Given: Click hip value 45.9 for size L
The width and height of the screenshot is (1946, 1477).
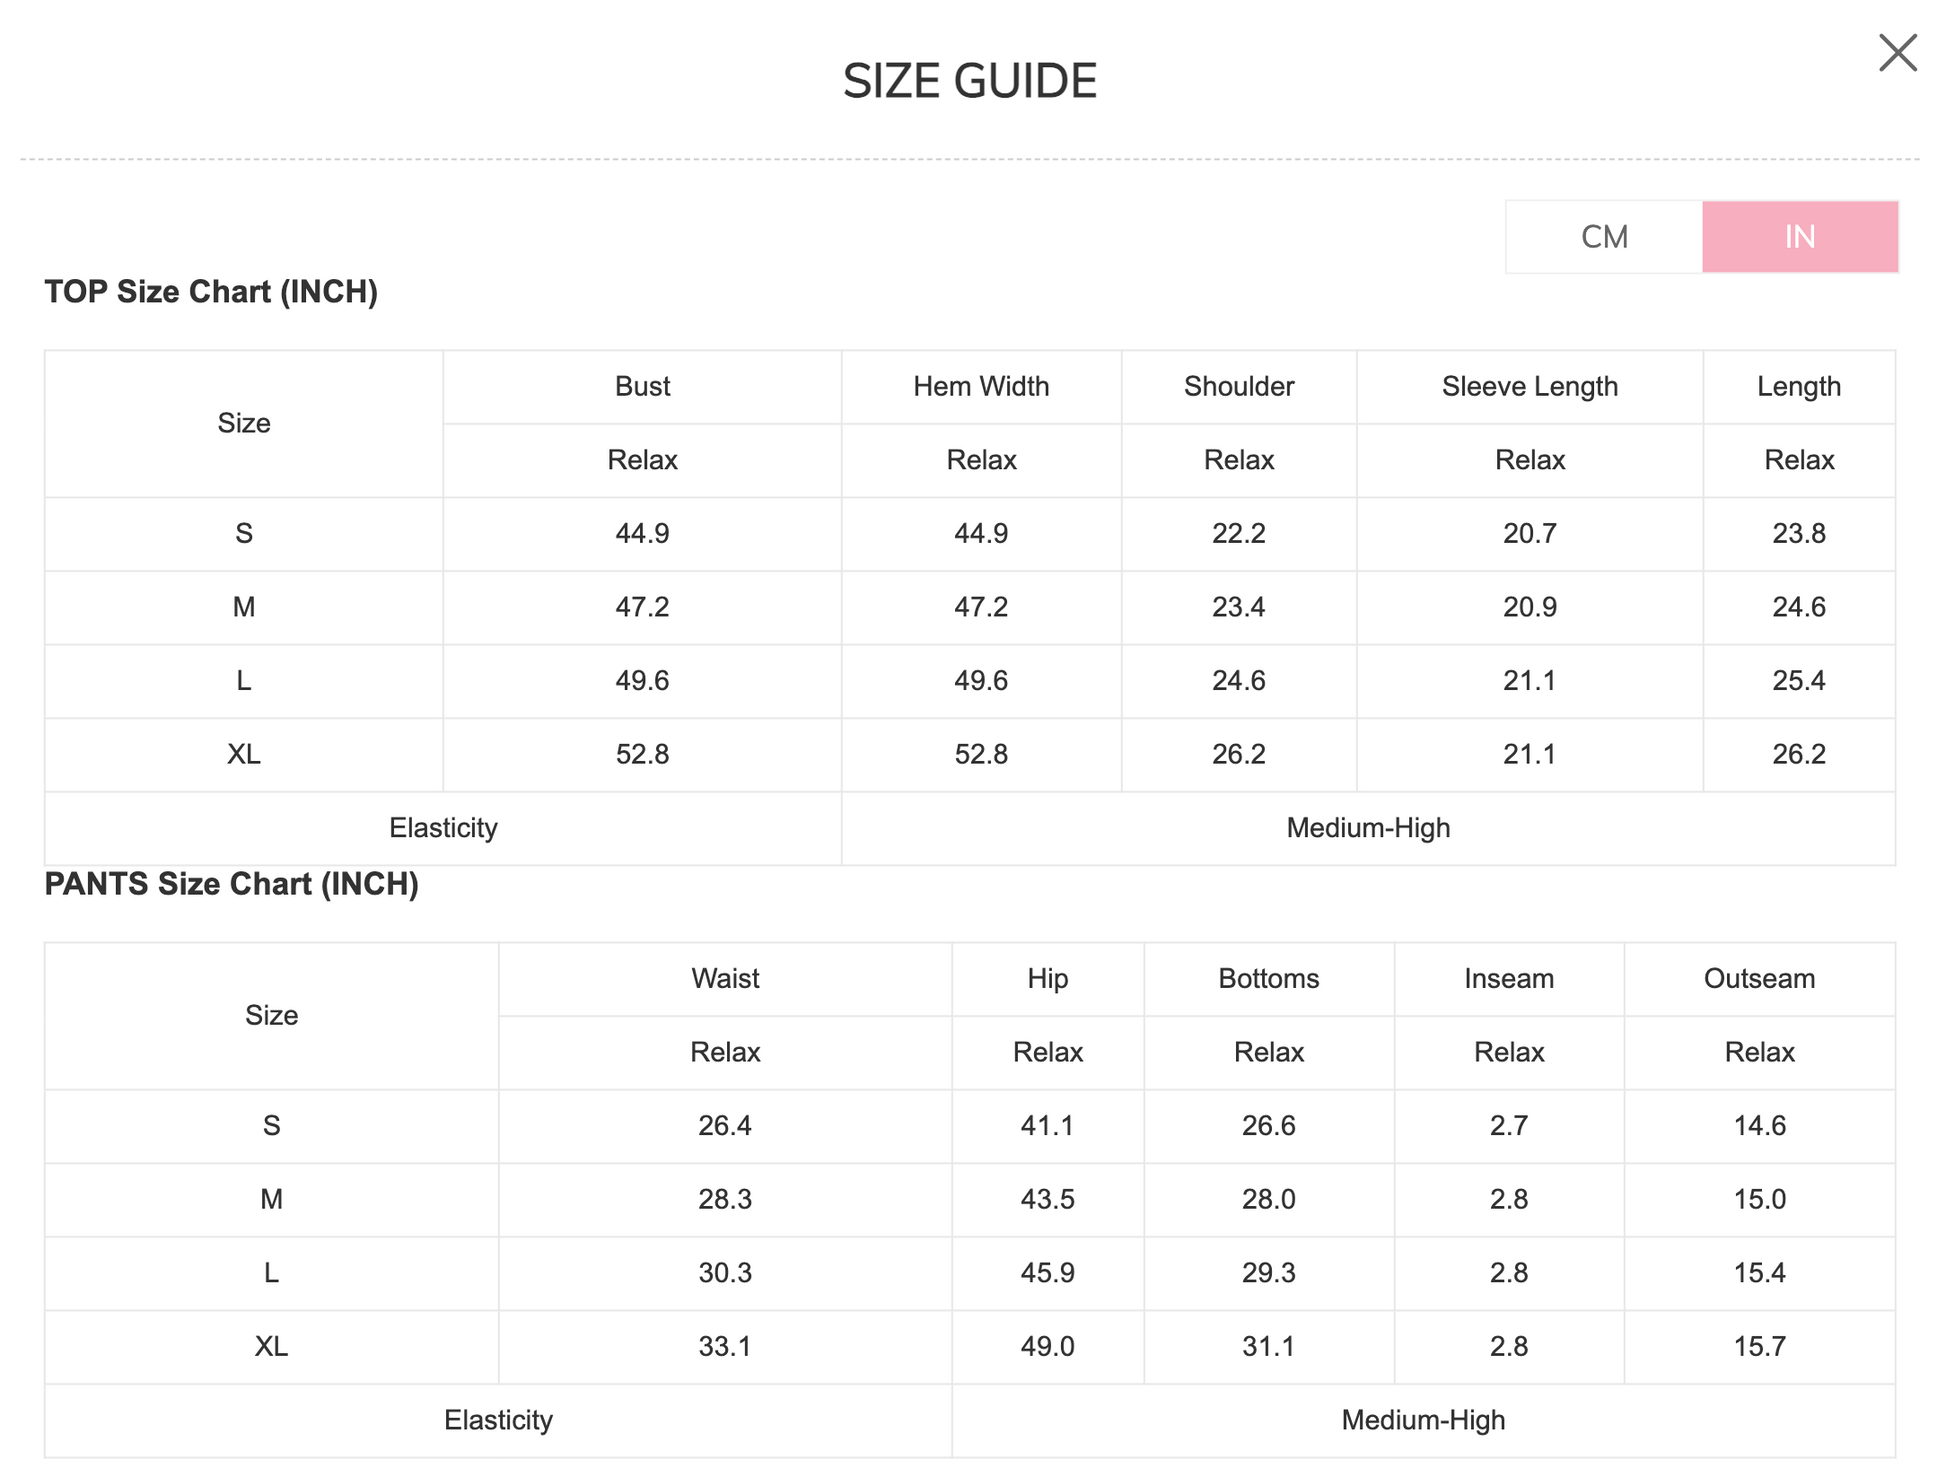Looking at the screenshot, I should click(1047, 1273).
